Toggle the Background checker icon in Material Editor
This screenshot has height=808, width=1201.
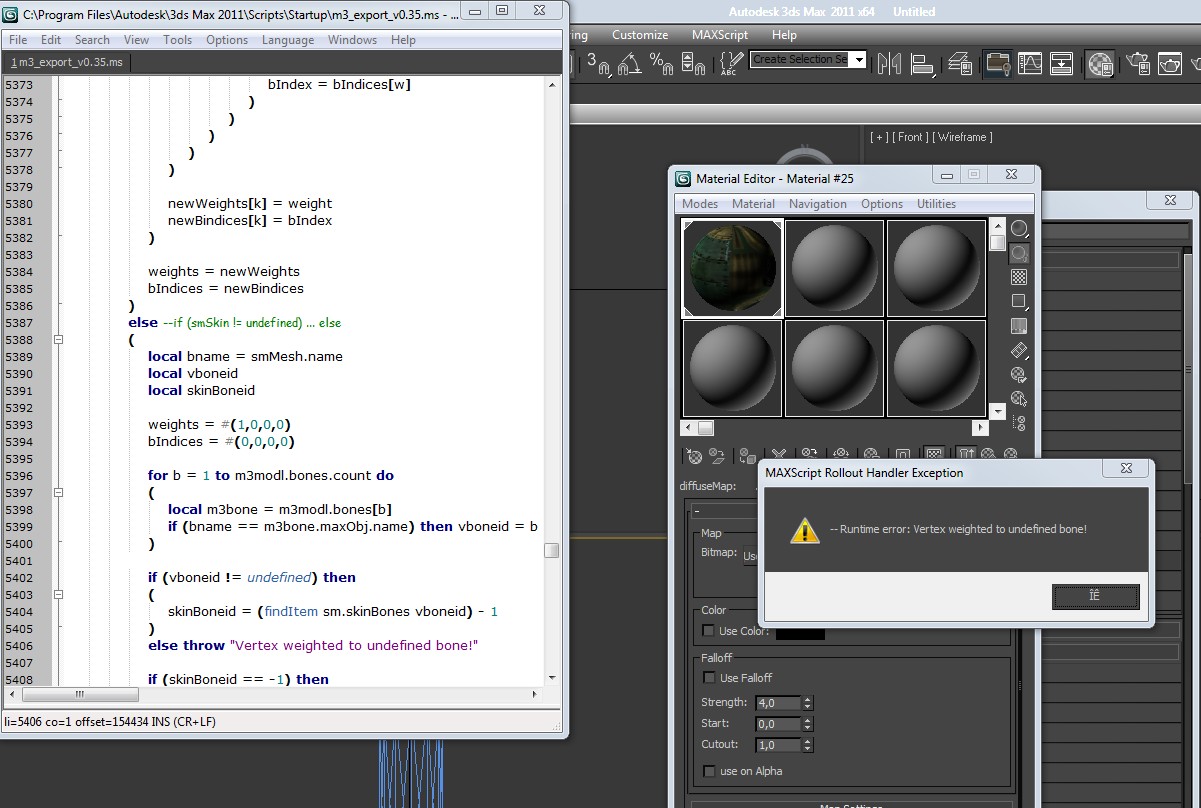pyautogui.click(x=1019, y=277)
